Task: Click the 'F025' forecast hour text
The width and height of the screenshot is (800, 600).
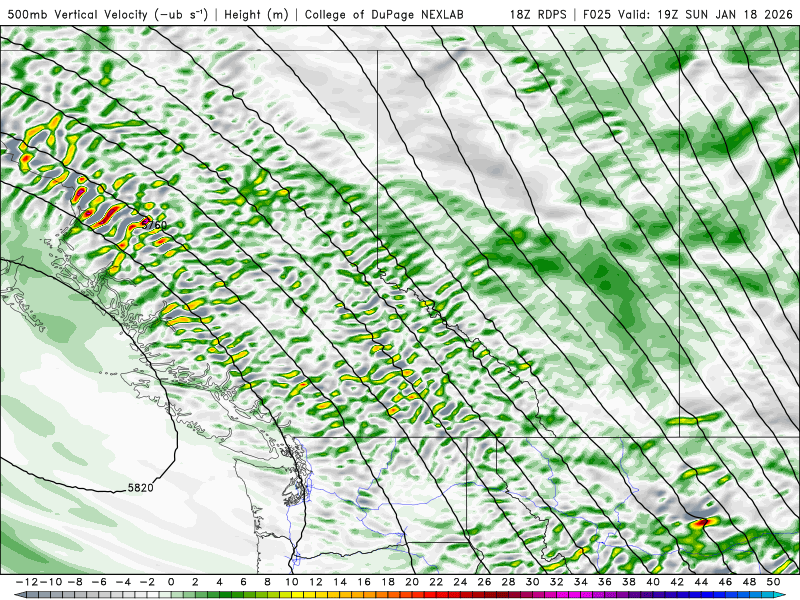Action: click(x=596, y=14)
